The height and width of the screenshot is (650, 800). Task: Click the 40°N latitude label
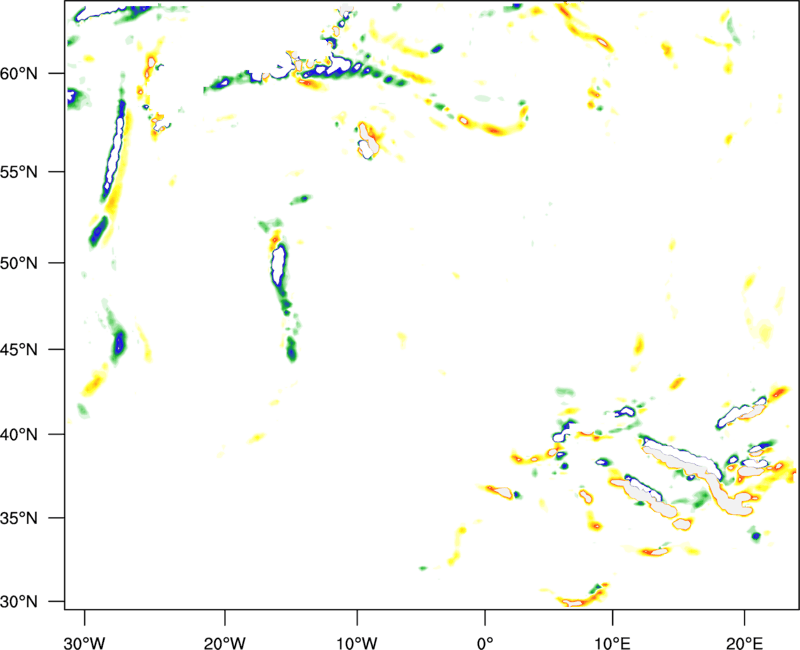[19, 435]
